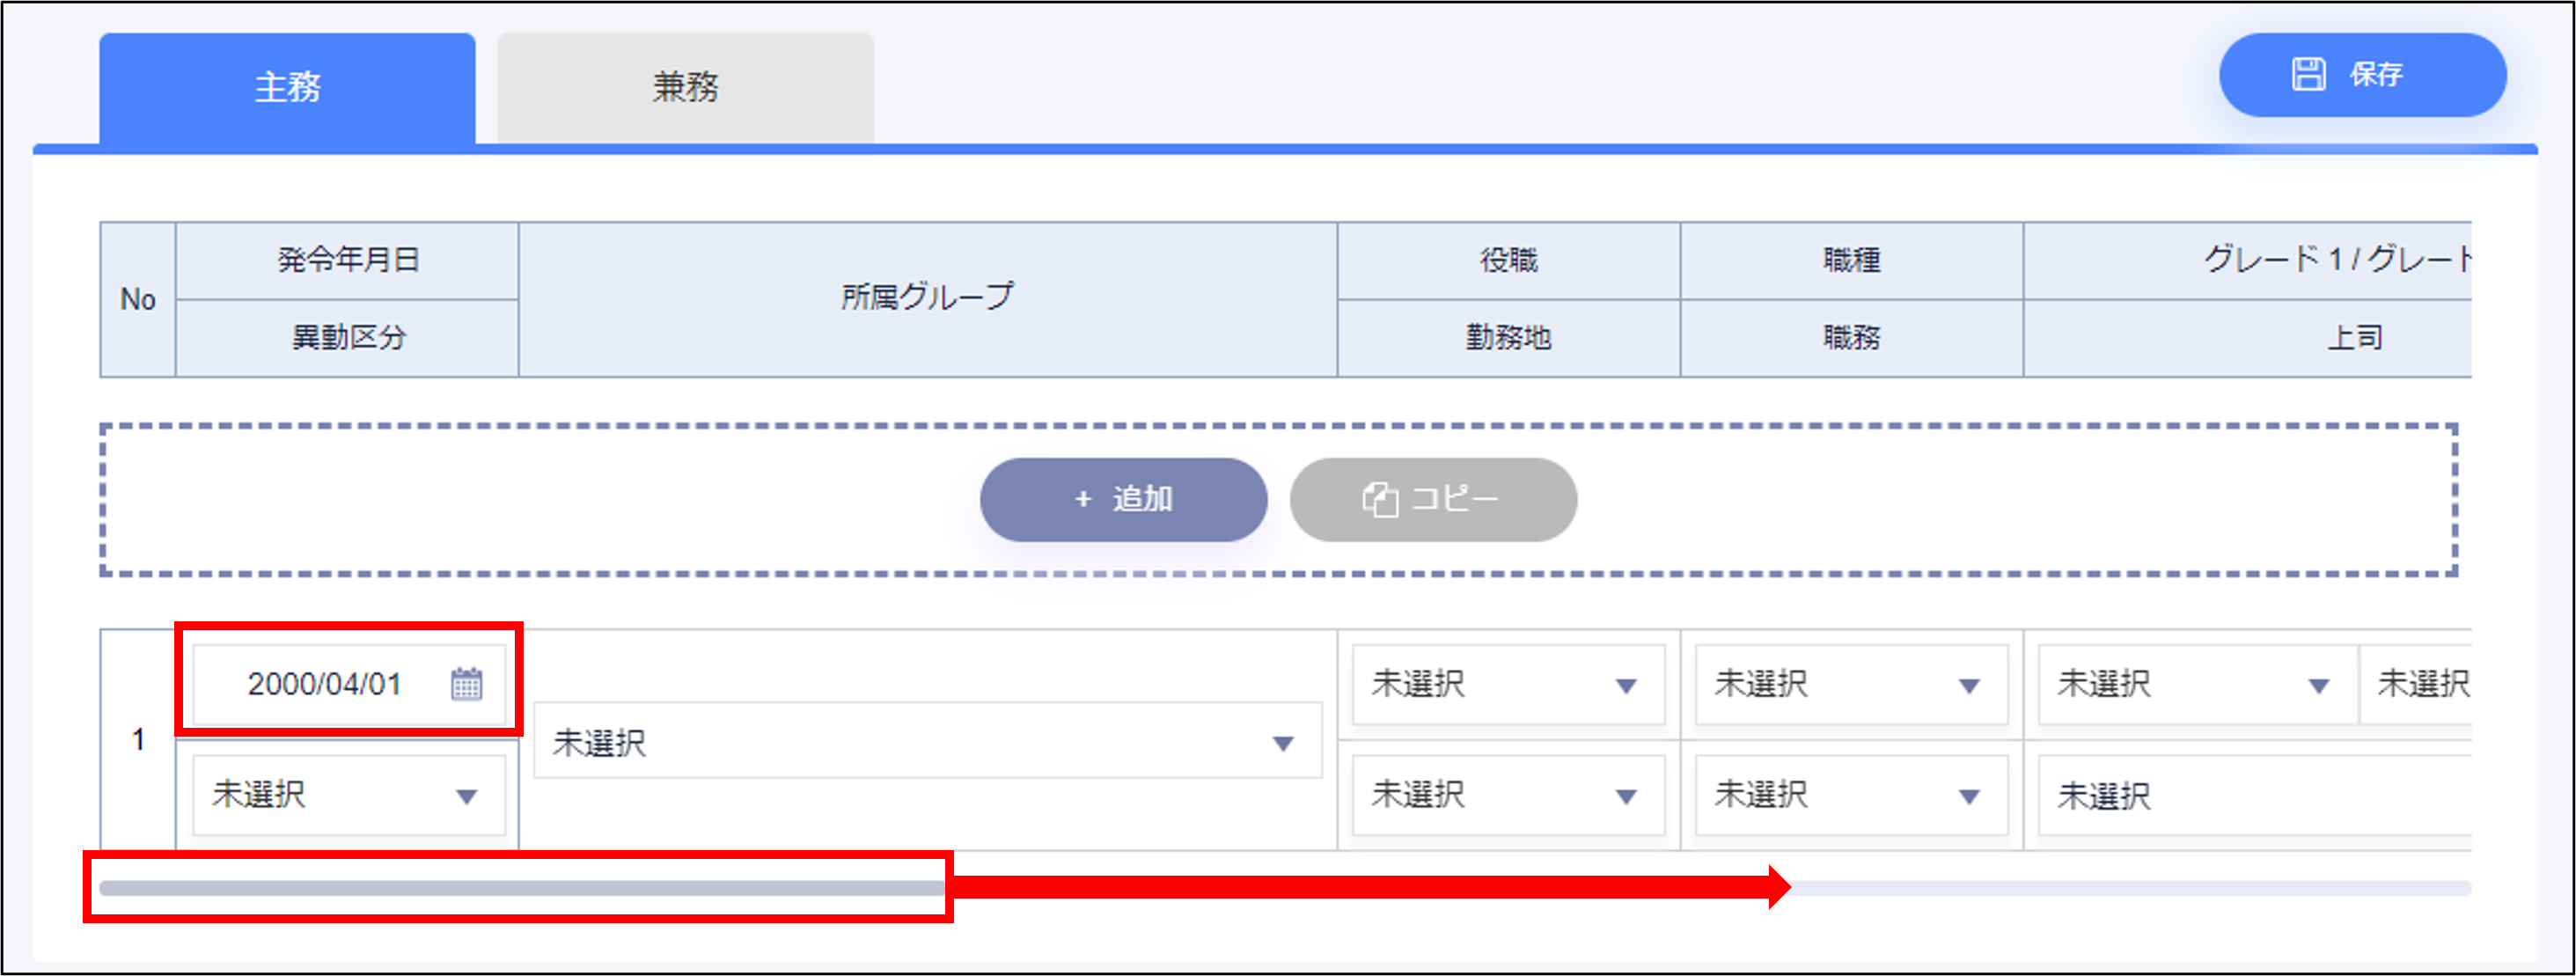This screenshot has width=2576, height=976.
Task: Click the copy icon on コピー button
Action: [x=1380, y=499]
